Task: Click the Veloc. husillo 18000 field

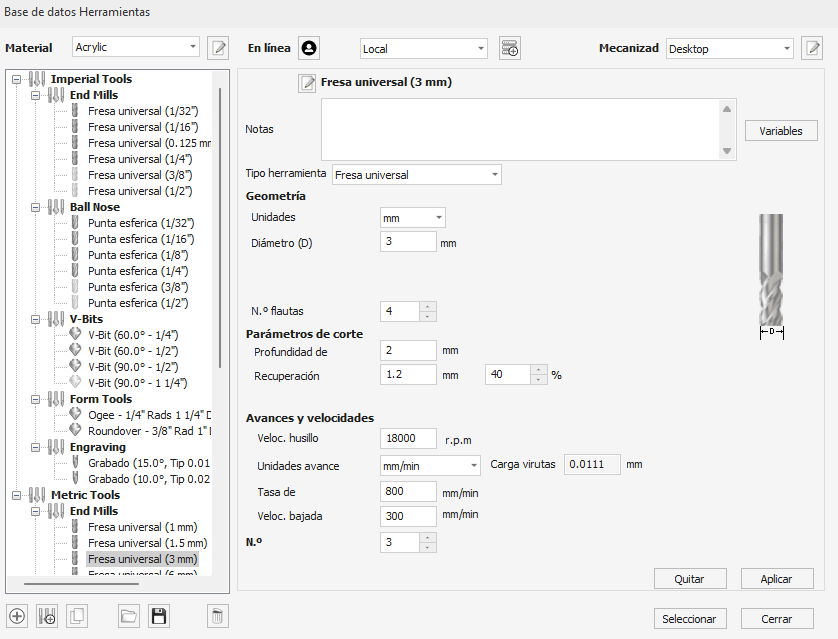Action: coord(408,438)
